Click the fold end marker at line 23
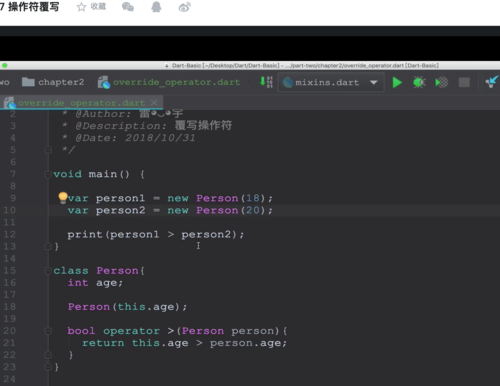The height and width of the screenshot is (386, 500). point(48,367)
